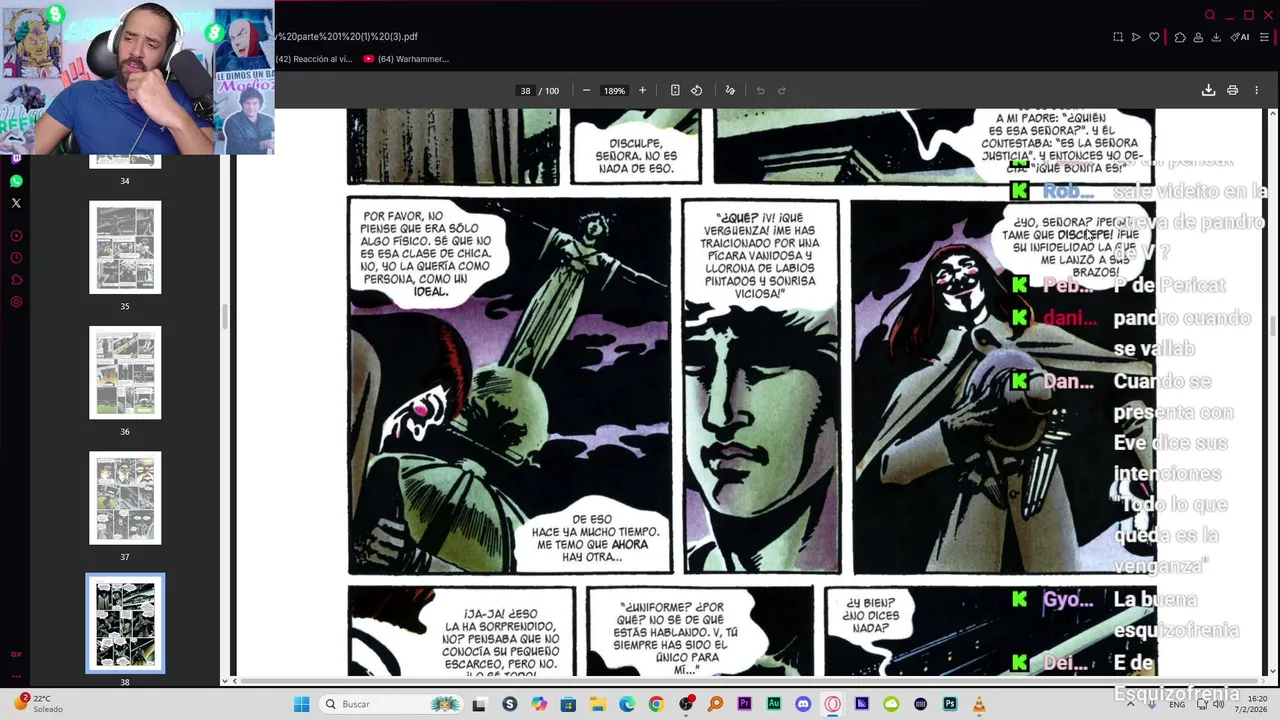Image resolution: width=1280 pixels, height=720 pixels.
Task: Select page 34 thumbnail
Action: point(125,162)
